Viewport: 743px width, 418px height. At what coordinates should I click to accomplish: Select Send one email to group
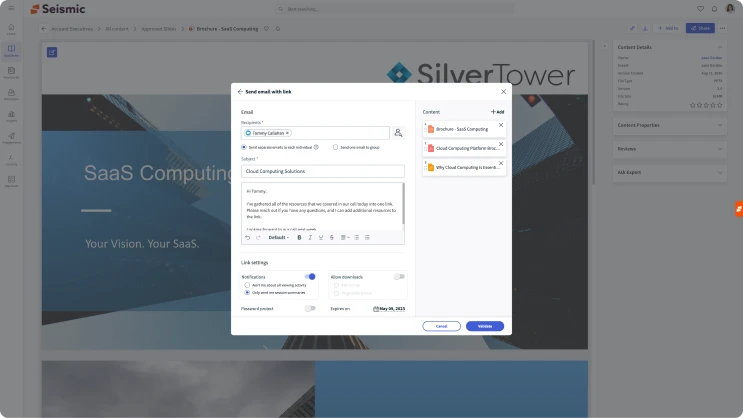335,147
